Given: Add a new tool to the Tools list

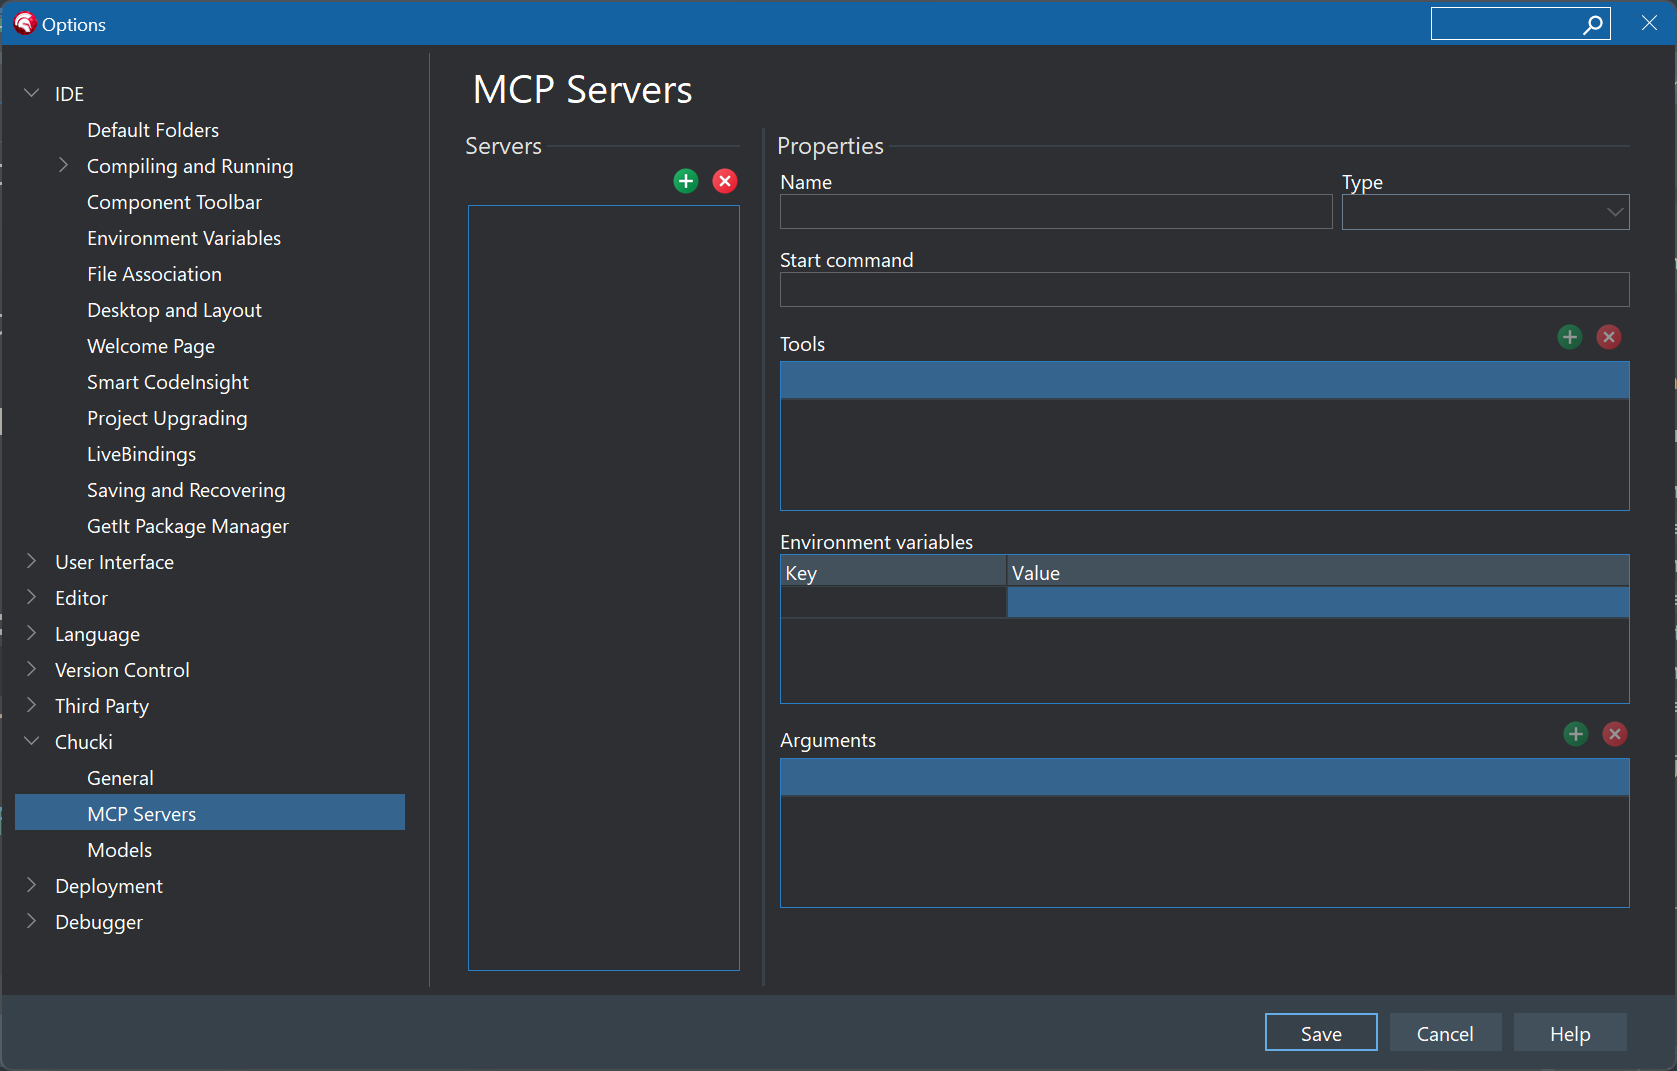Looking at the screenshot, I should pyautogui.click(x=1569, y=337).
